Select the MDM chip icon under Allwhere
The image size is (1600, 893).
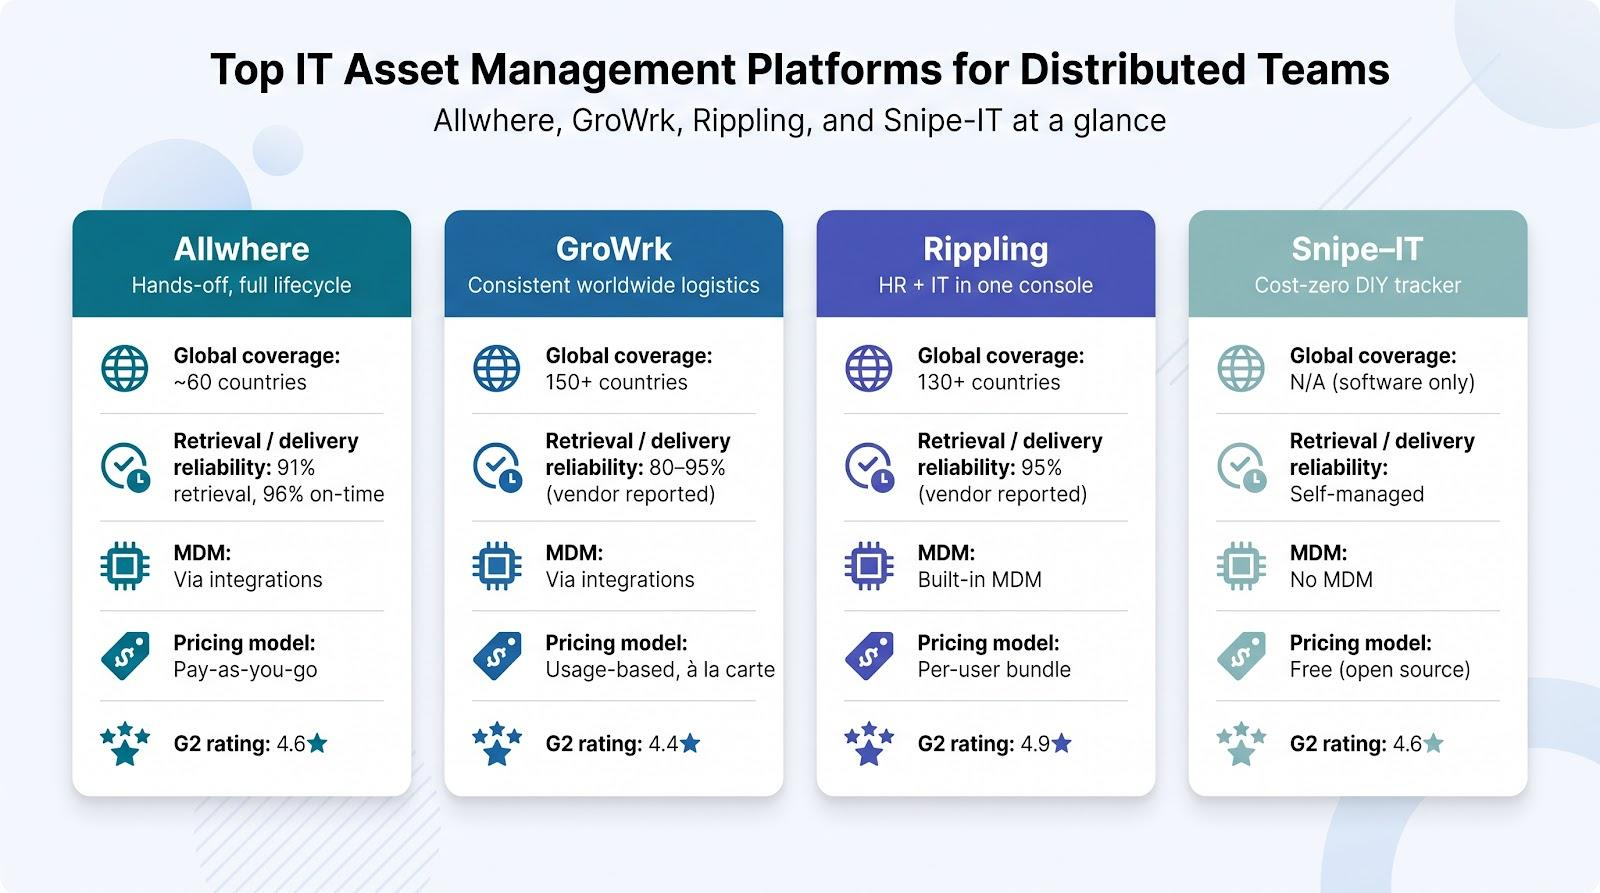click(125, 566)
